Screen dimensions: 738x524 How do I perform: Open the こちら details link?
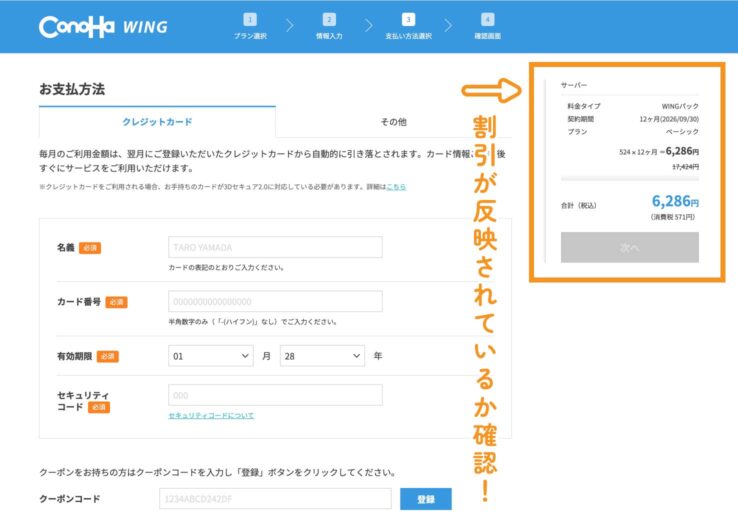pos(396,186)
